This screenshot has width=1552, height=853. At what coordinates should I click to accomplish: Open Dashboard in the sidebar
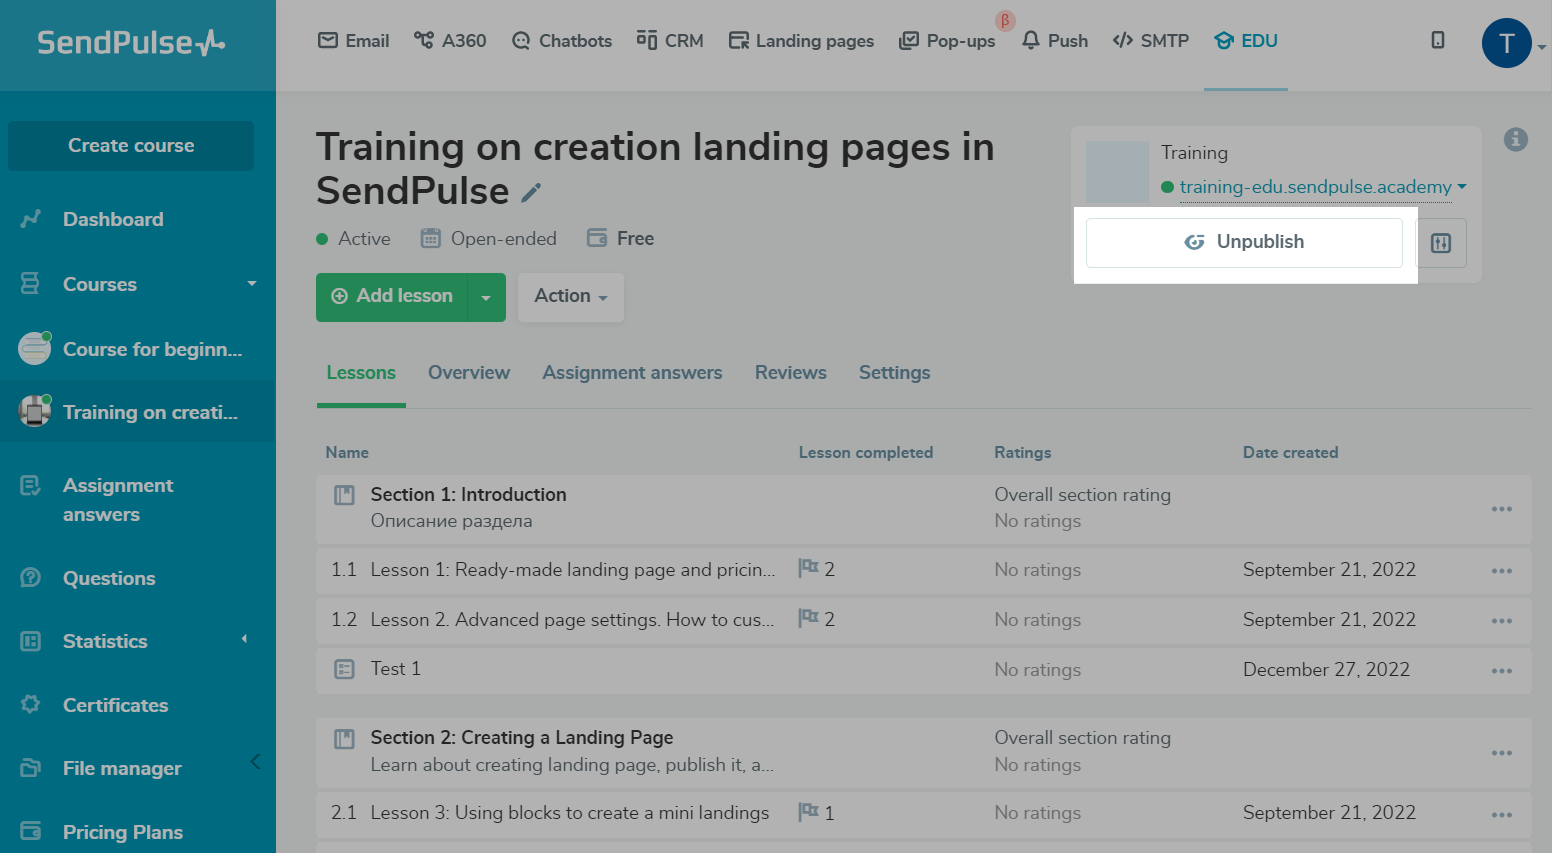coord(112,219)
